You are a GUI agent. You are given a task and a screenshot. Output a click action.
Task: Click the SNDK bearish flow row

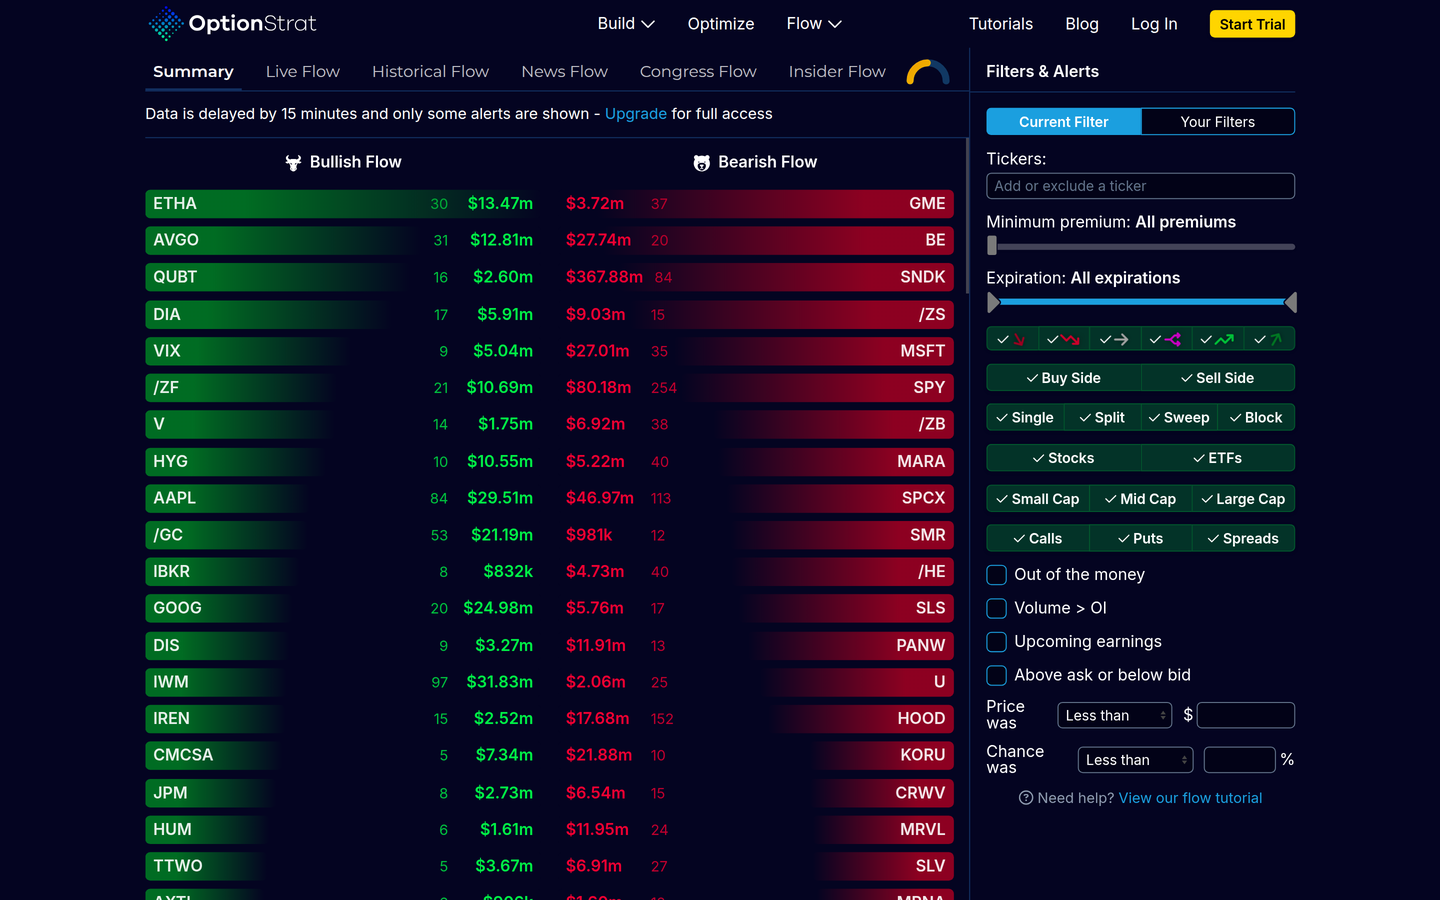[757, 277]
